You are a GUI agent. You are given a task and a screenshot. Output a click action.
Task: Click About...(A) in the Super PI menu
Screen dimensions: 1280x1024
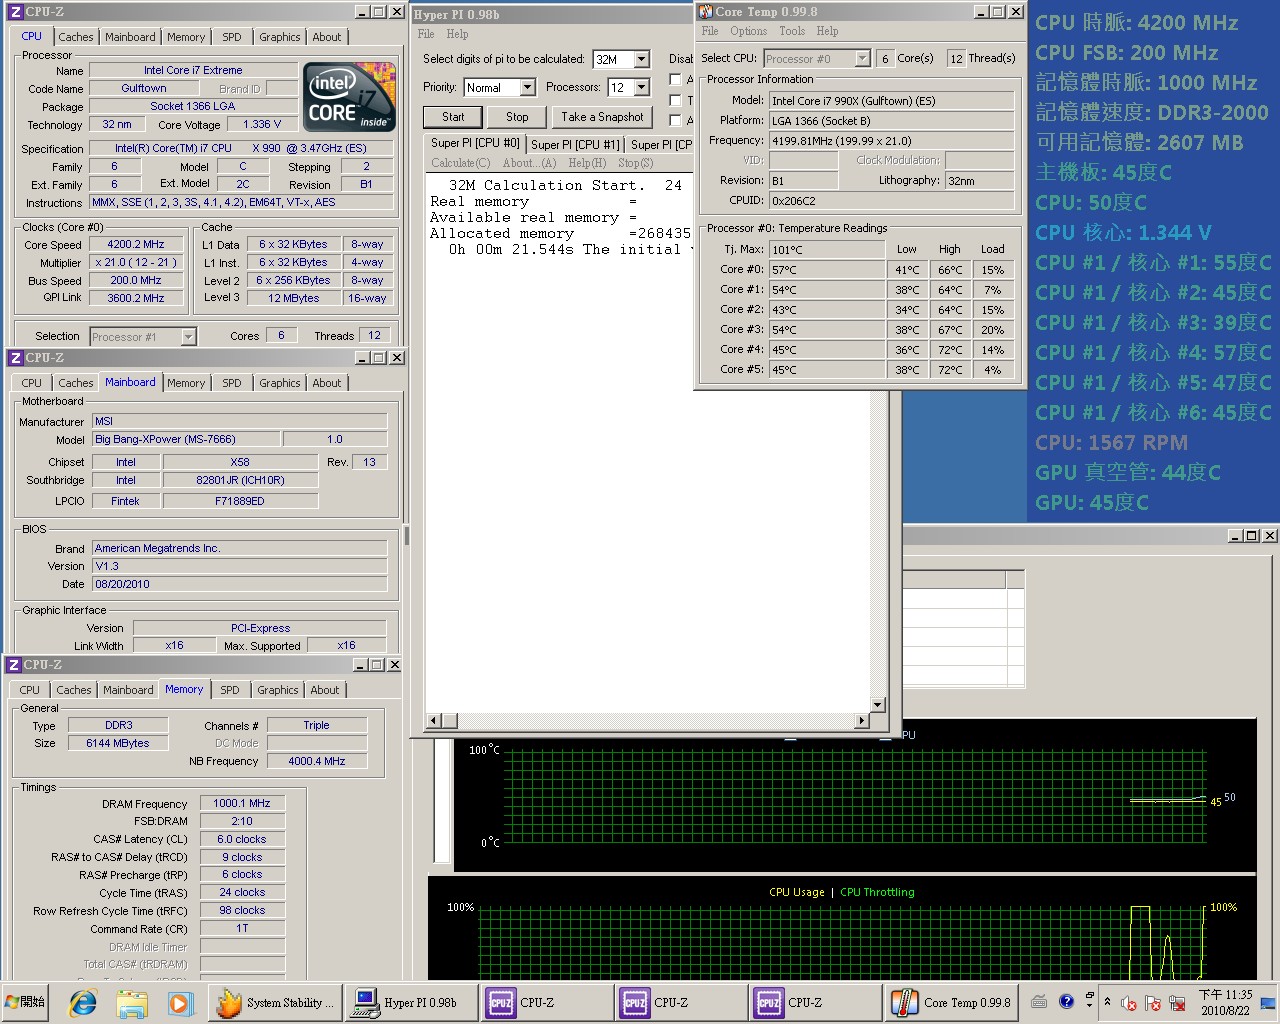529,163
